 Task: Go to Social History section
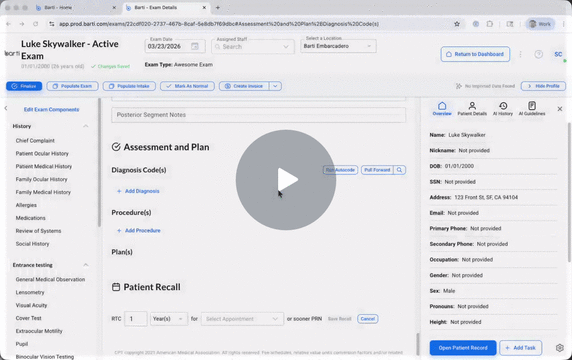[x=32, y=244]
